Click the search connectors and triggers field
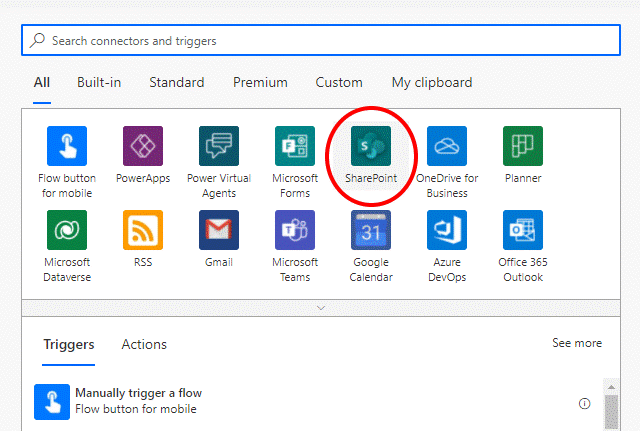This screenshot has height=431, width=640. (320, 41)
